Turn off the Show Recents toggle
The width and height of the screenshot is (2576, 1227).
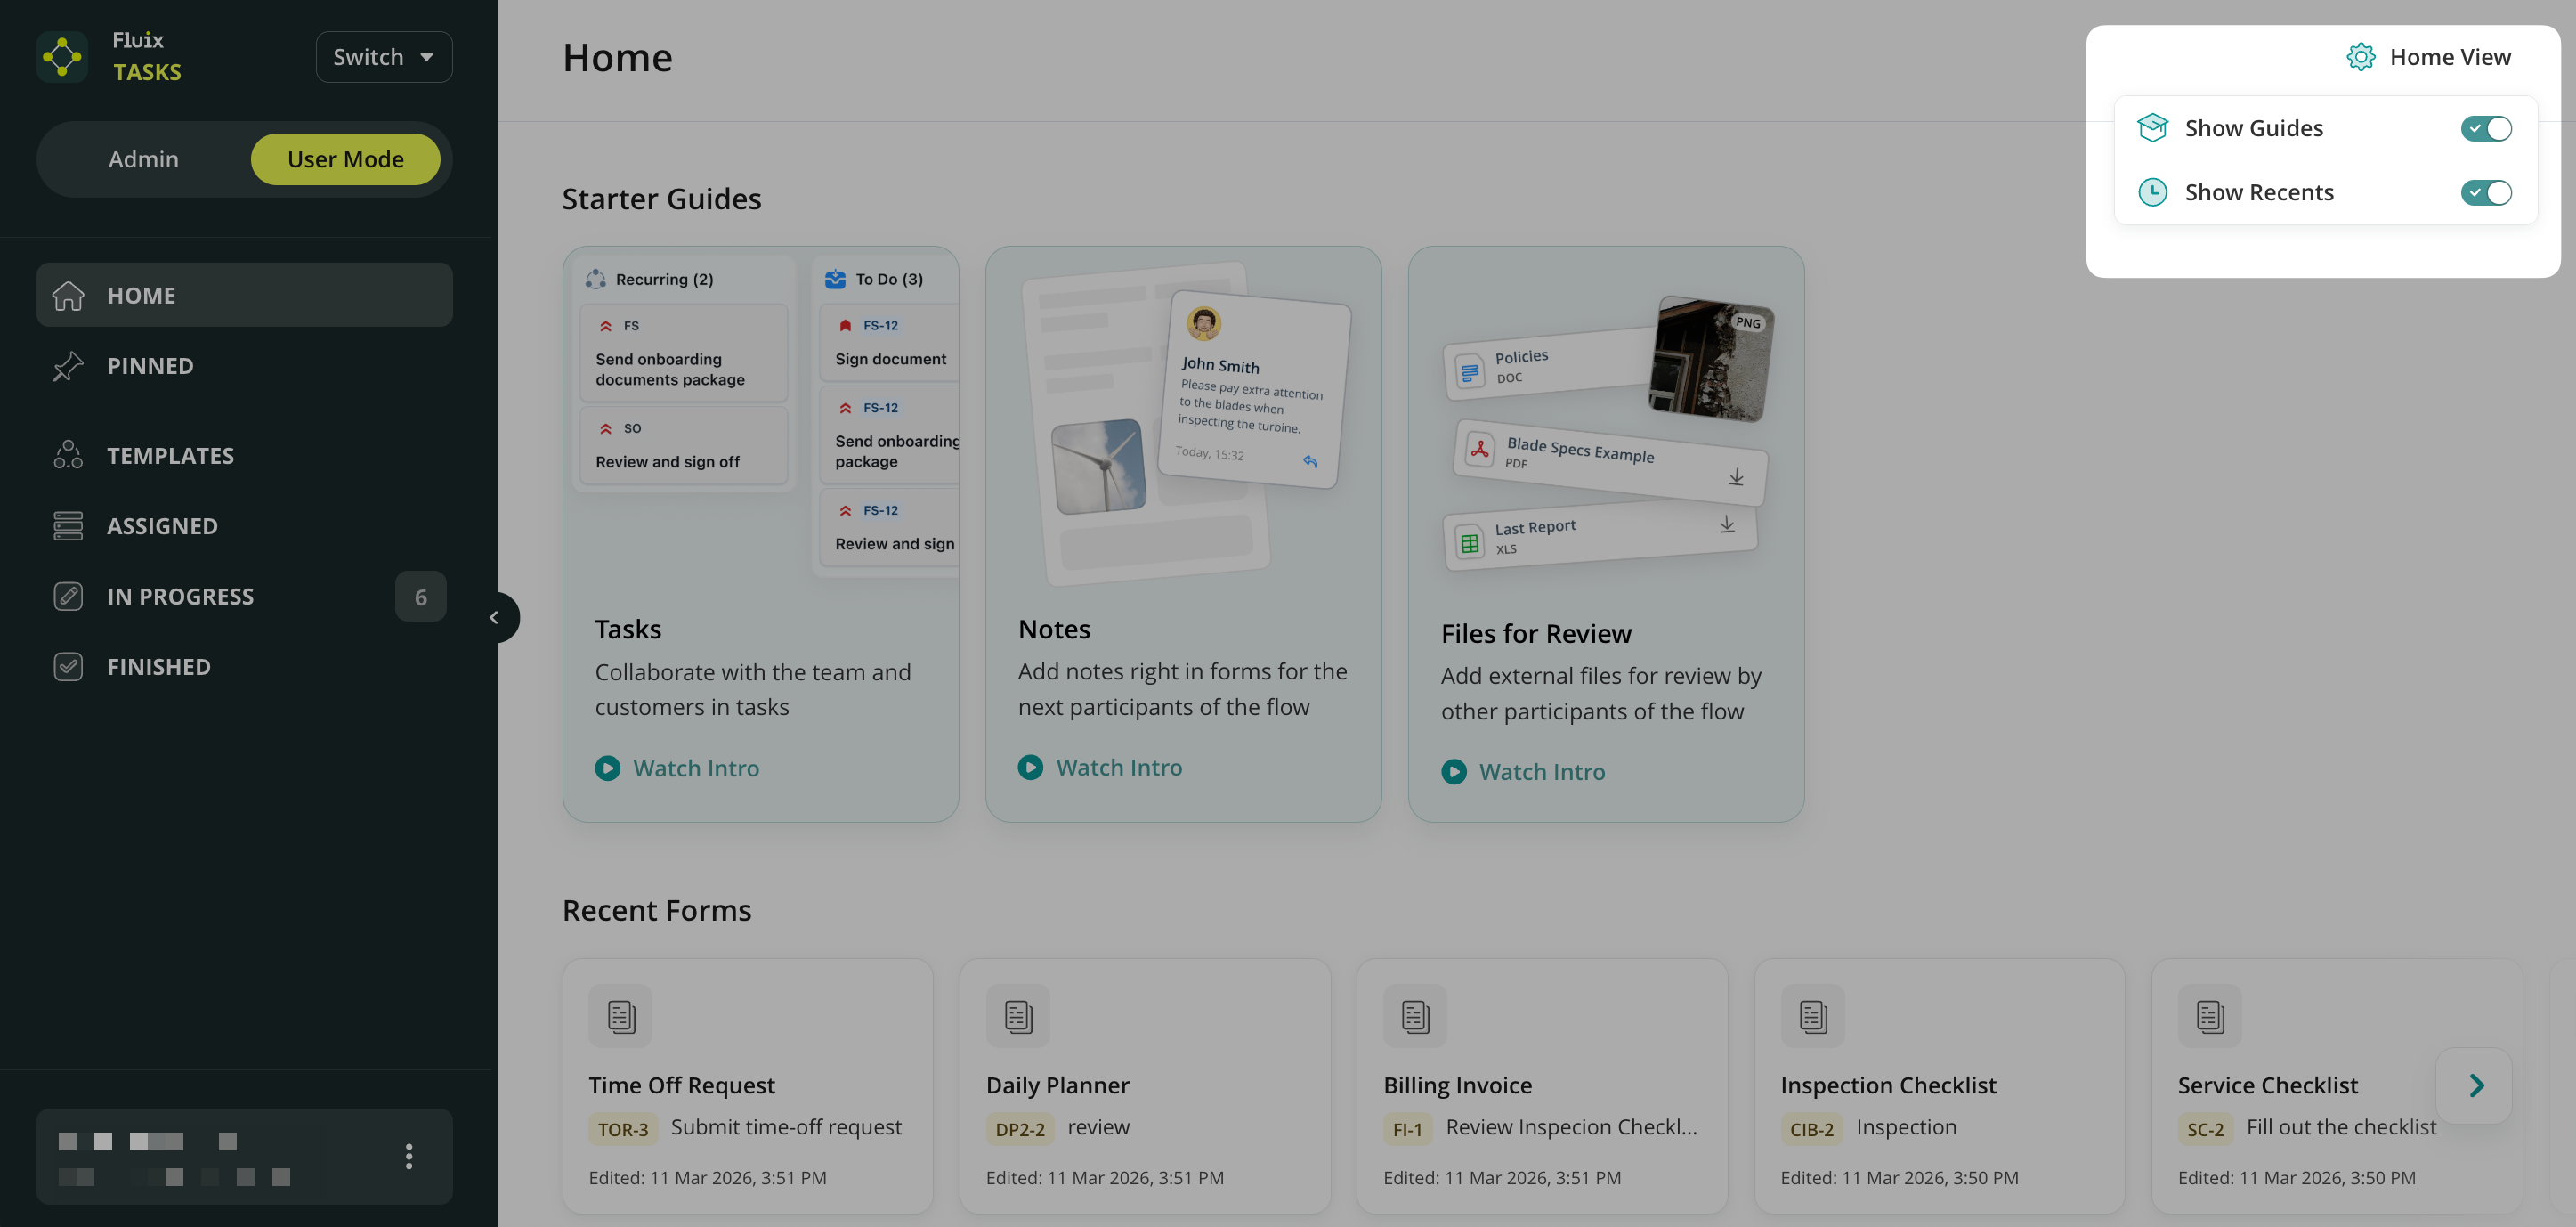click(x=2486, y=192)
